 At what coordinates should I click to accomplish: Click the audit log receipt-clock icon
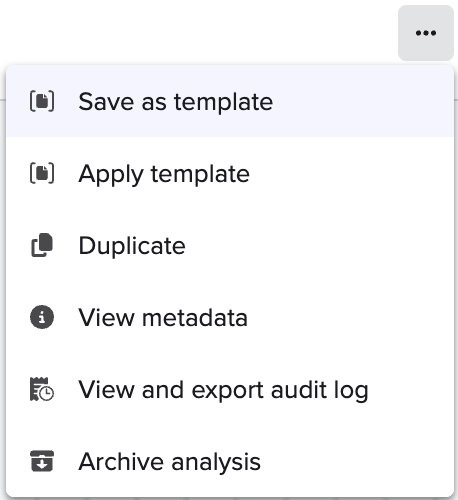[42, 389]
